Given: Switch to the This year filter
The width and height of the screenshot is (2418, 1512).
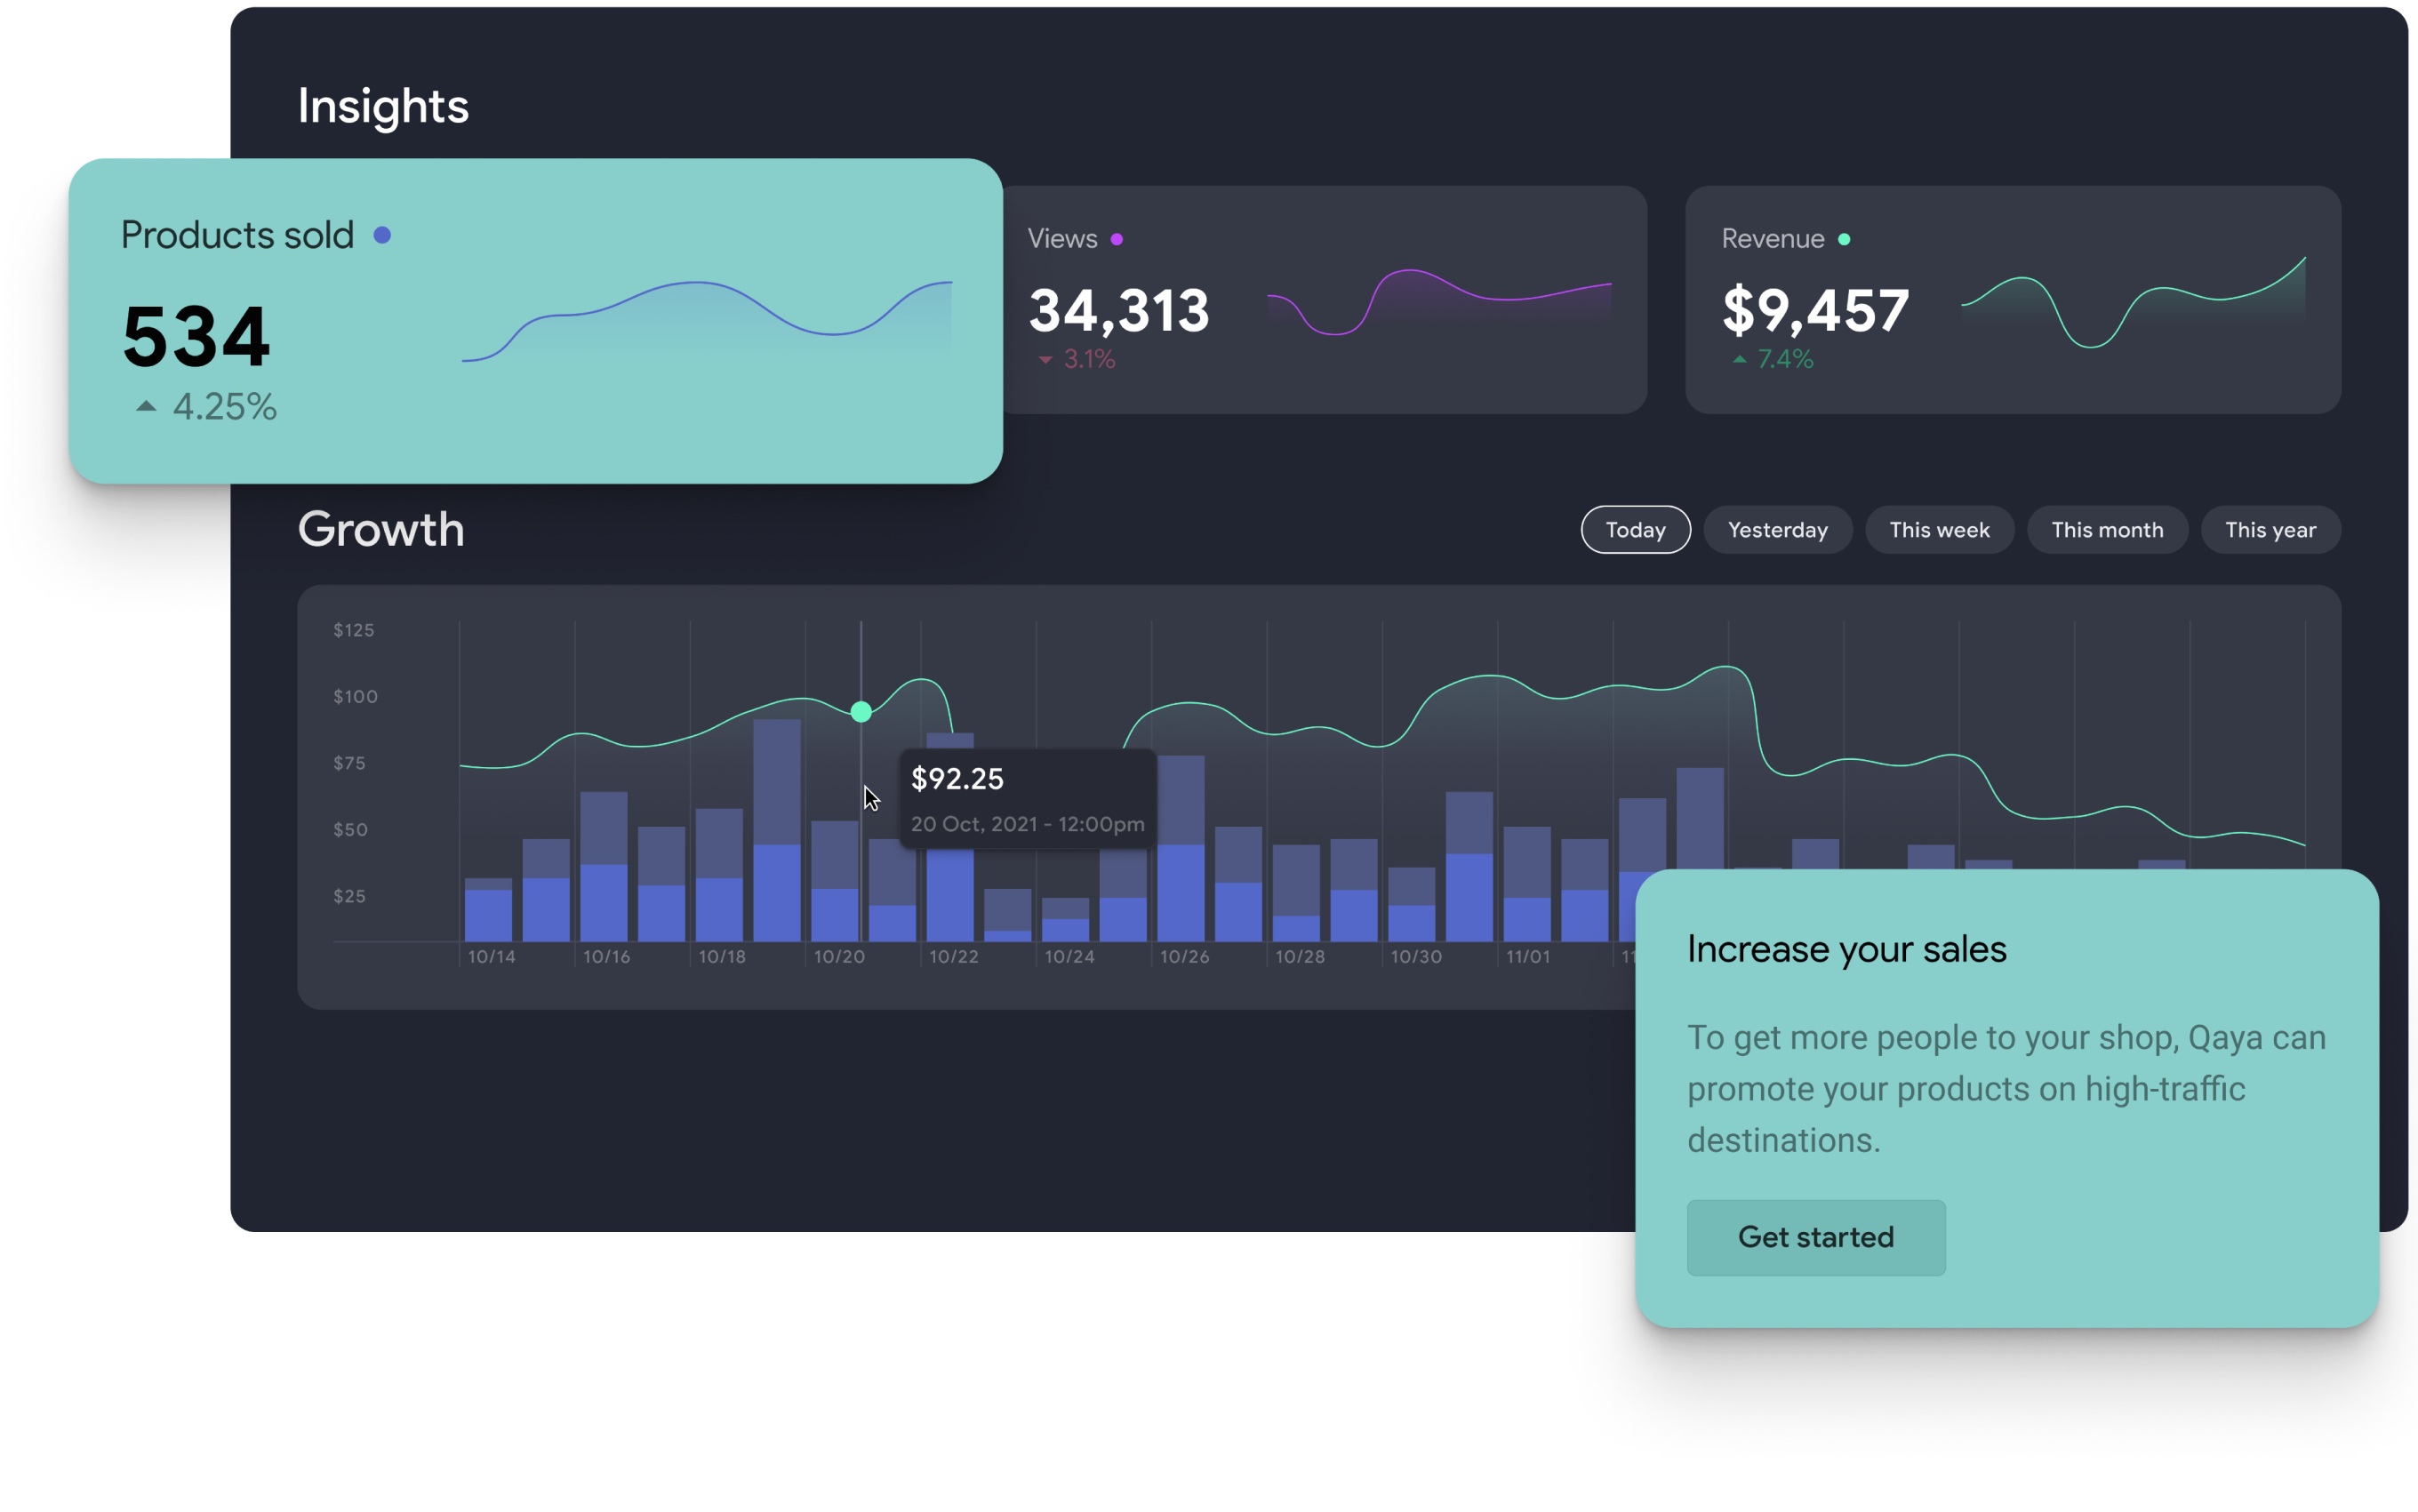Looking at the screenshot, I should point(2270,530).
